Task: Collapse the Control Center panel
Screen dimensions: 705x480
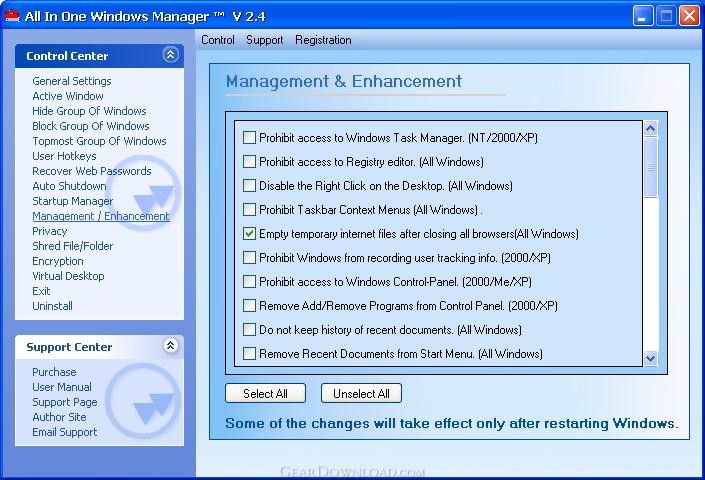Action: pyautogui.click(x=170, y=55)
